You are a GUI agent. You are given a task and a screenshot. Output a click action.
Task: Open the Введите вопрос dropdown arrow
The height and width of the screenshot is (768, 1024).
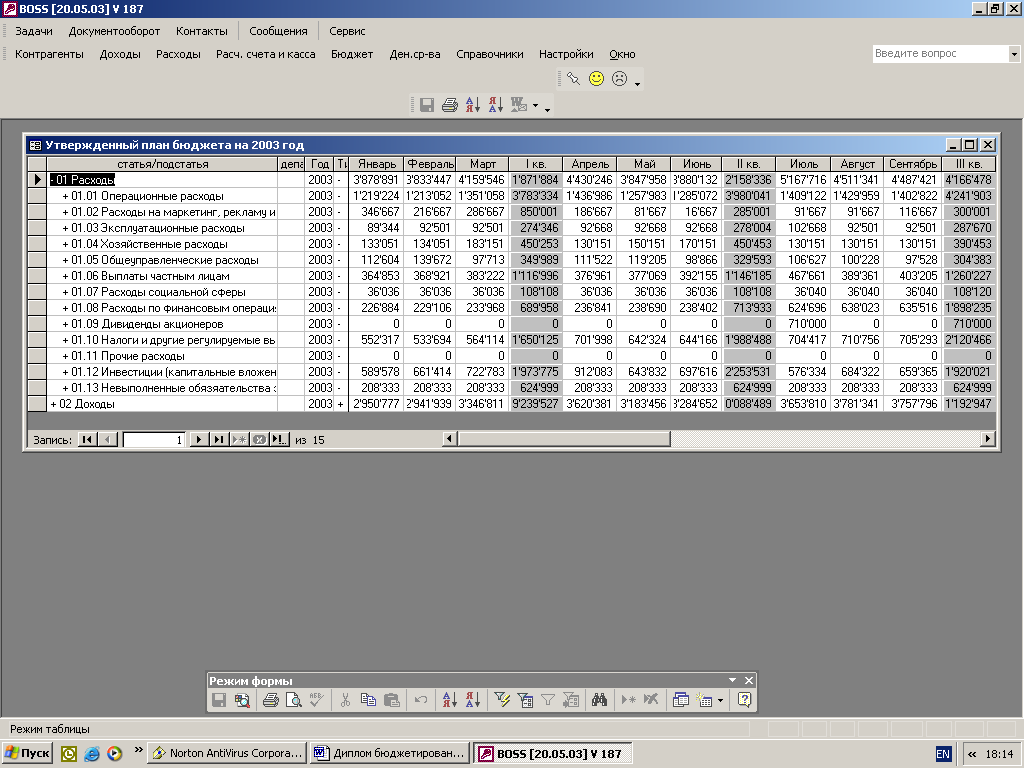(1014, 54)
